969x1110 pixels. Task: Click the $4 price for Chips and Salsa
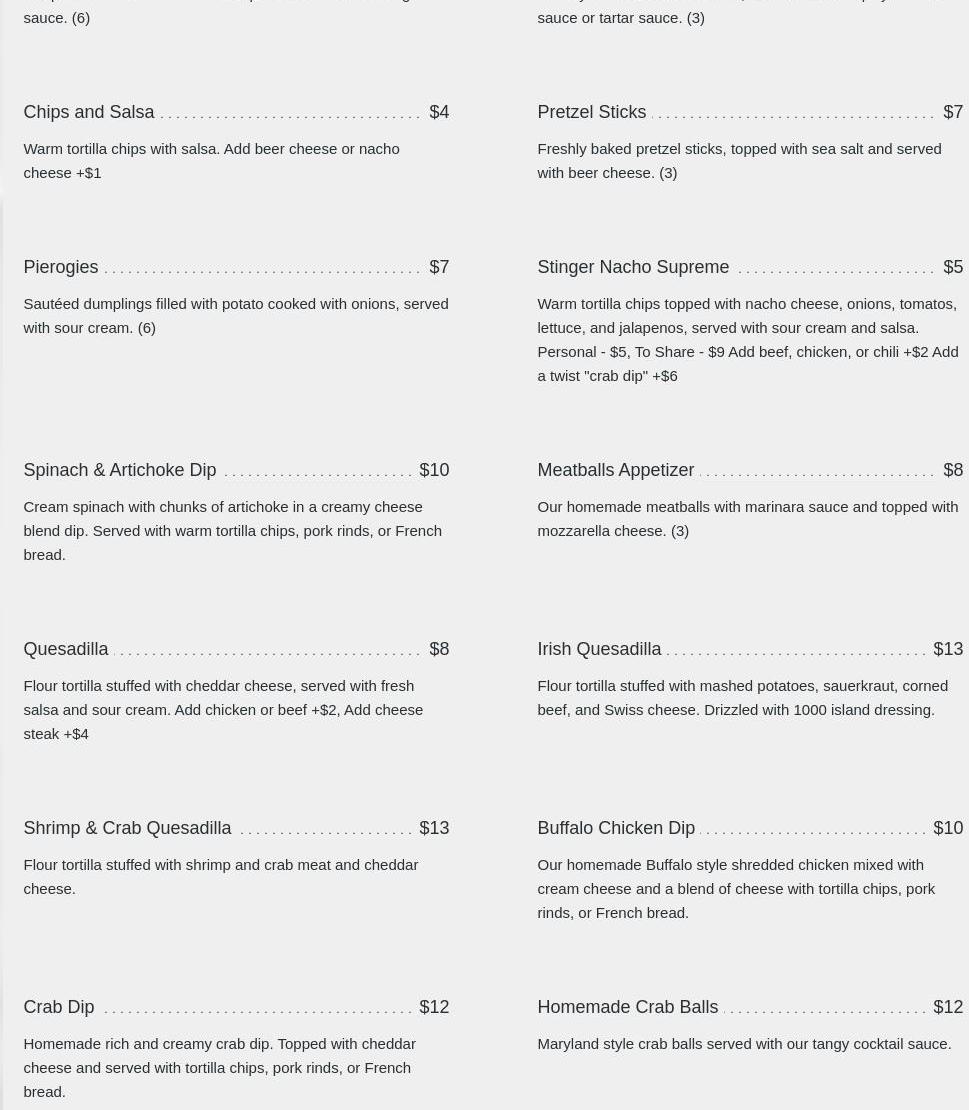click(x=439, y=112)
